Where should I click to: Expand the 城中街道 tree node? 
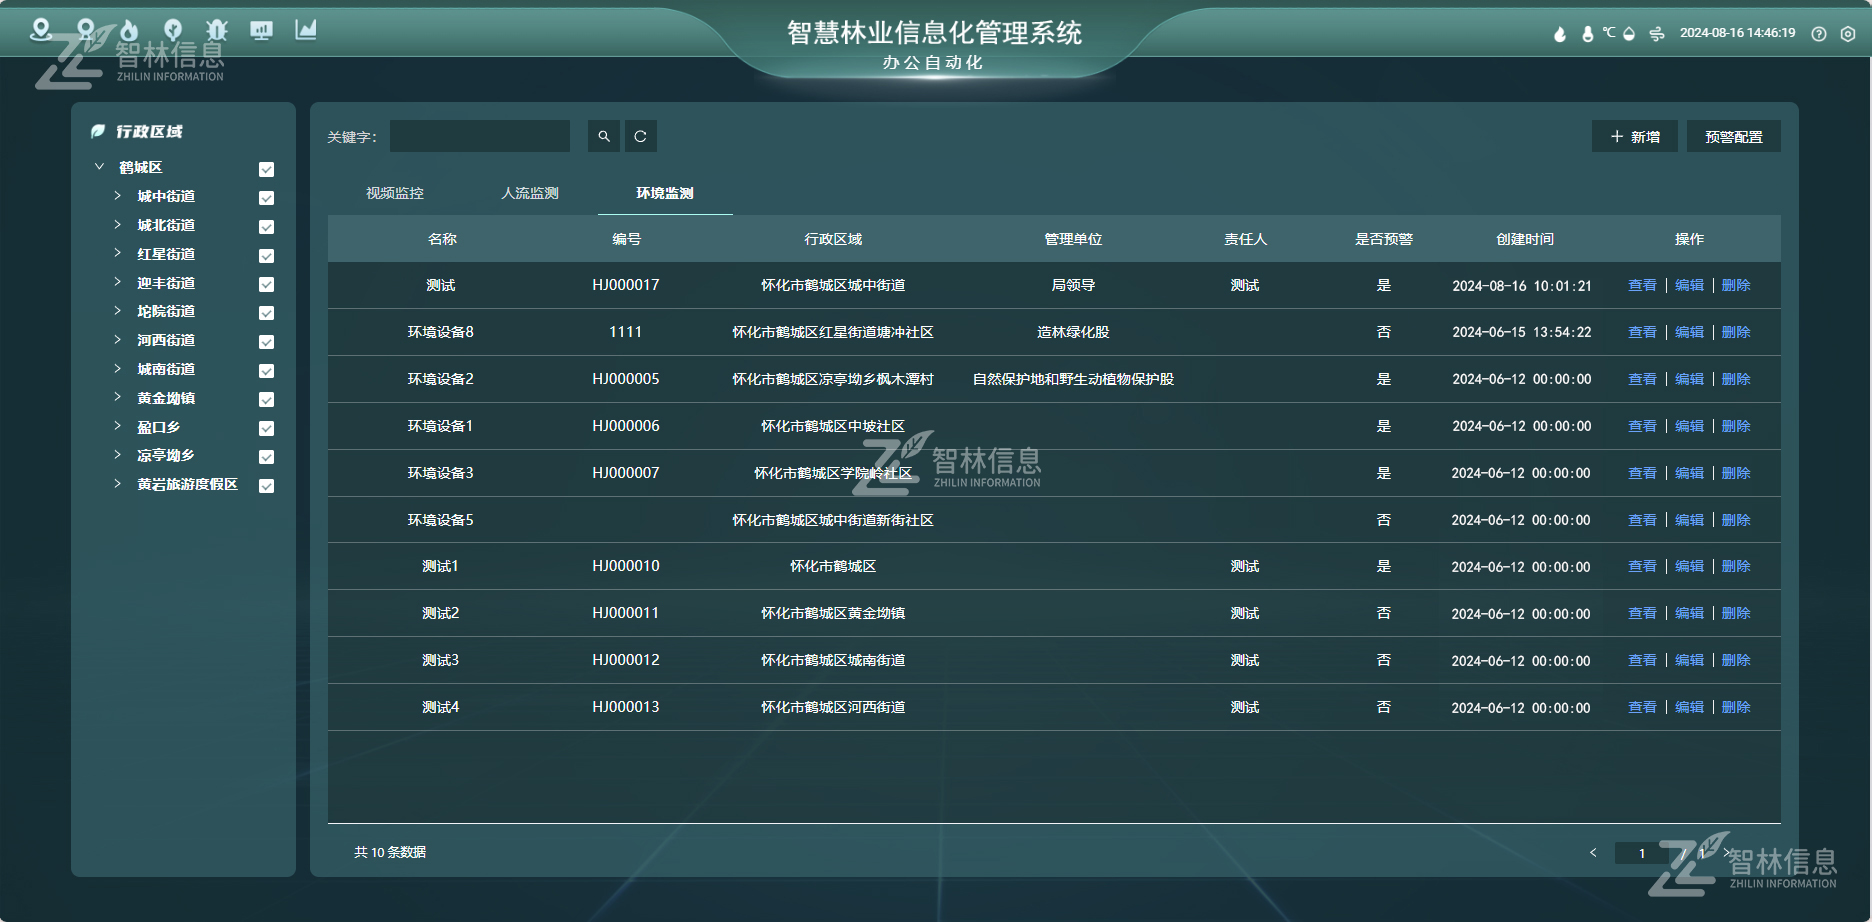(117, 196)
